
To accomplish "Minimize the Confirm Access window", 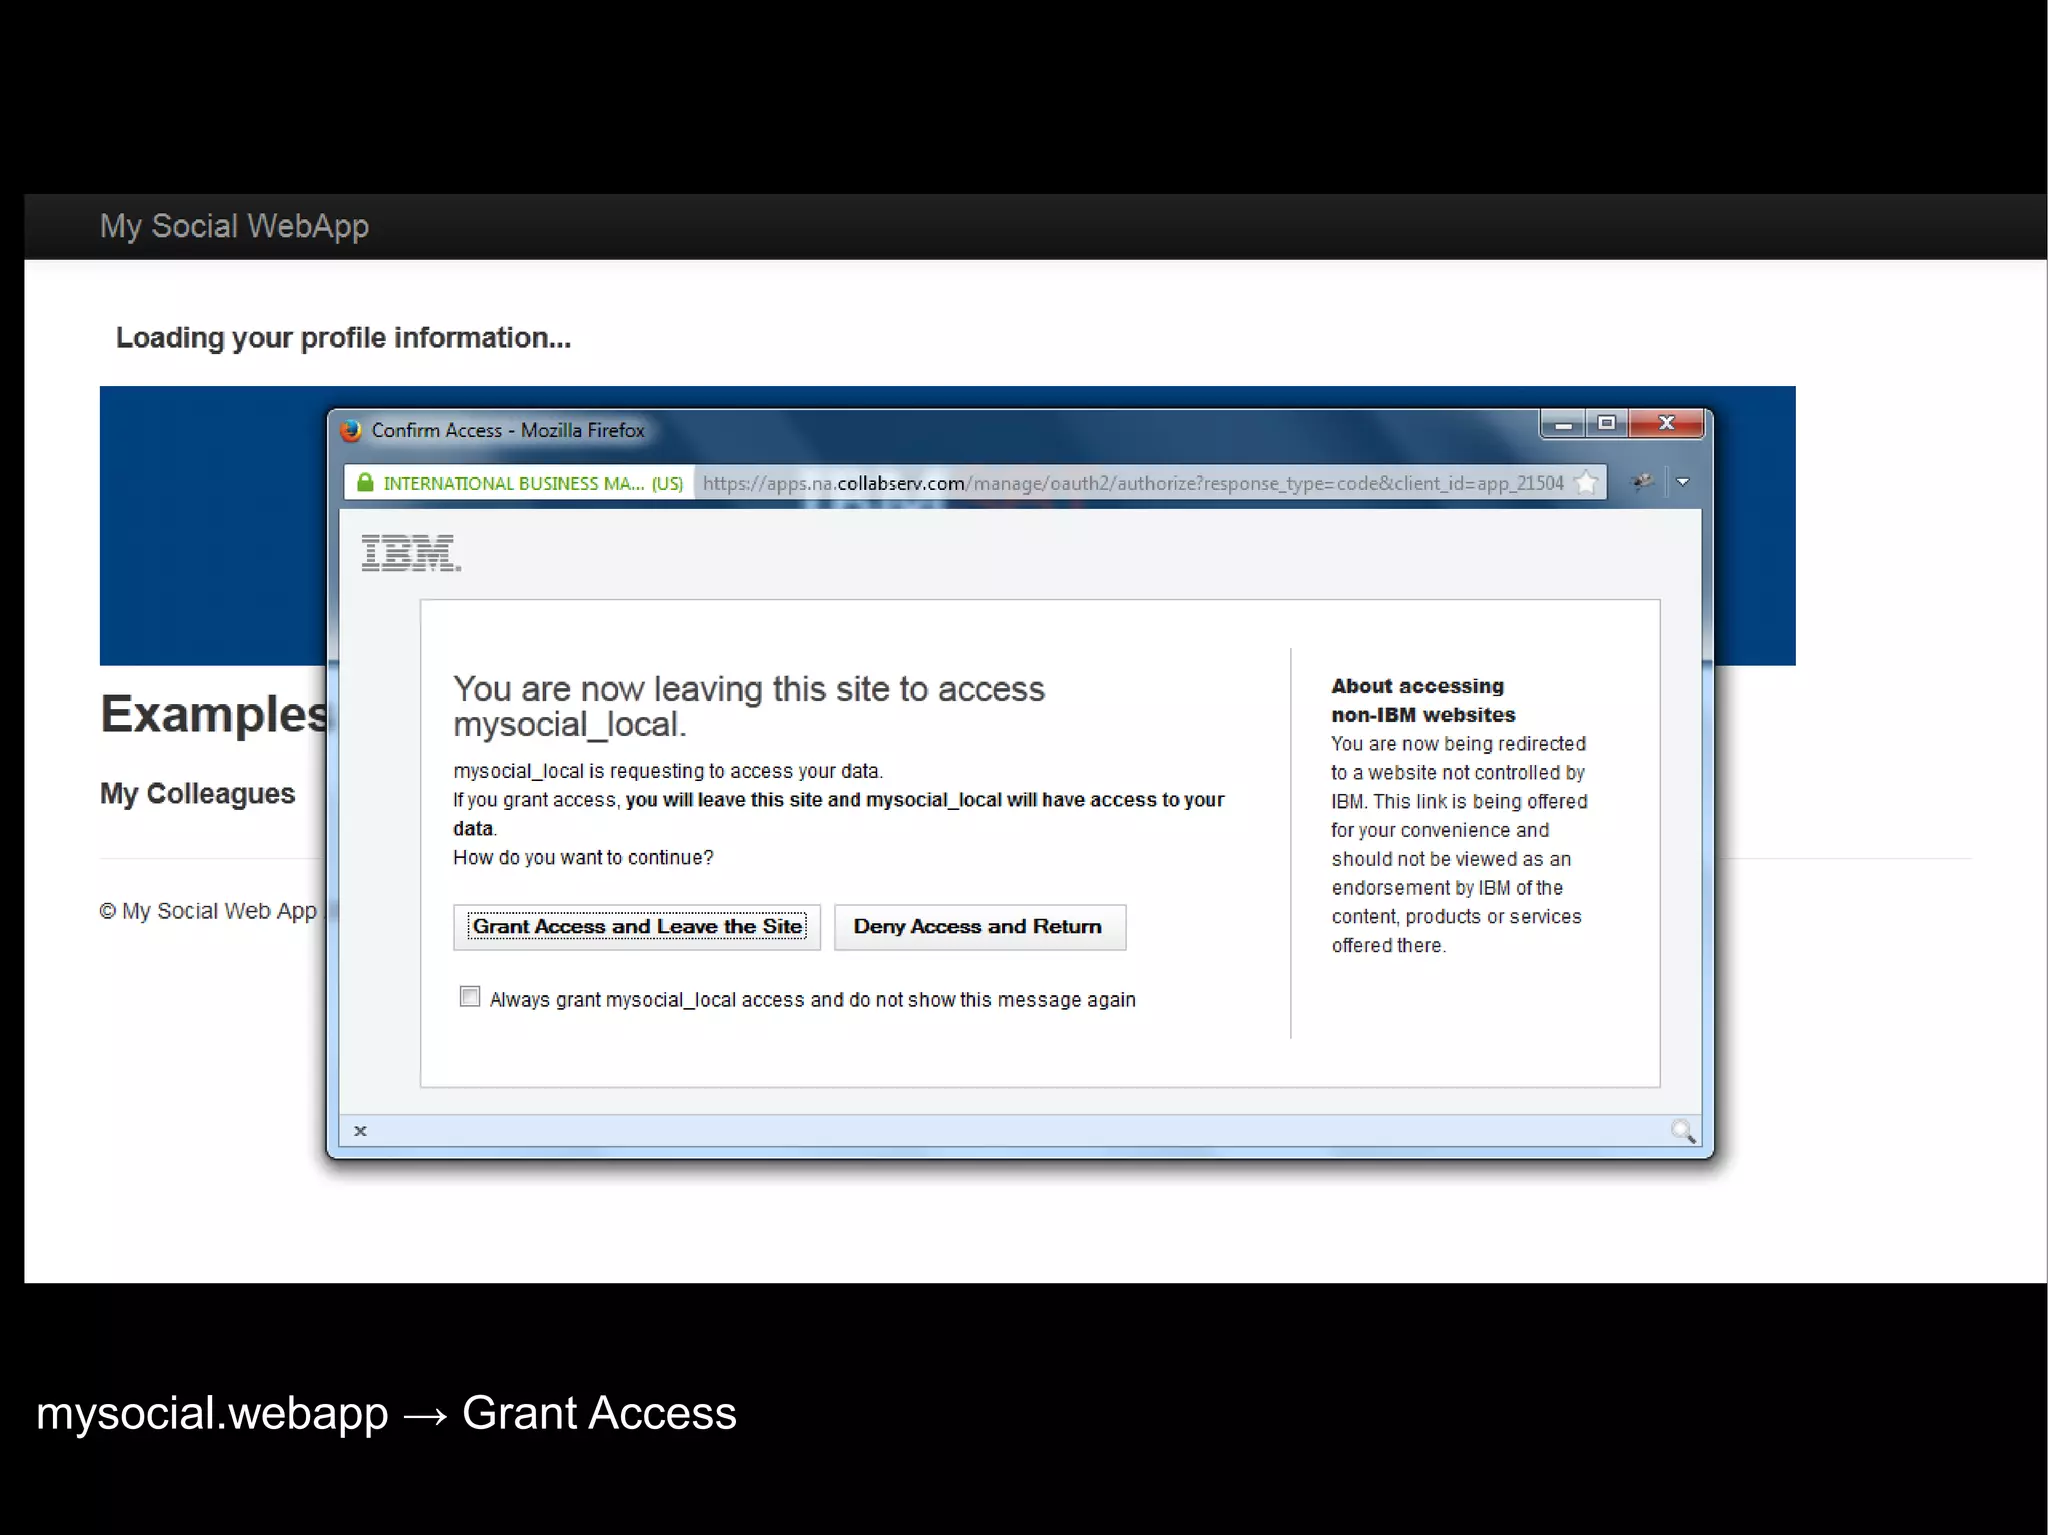I will (1563, 424).
